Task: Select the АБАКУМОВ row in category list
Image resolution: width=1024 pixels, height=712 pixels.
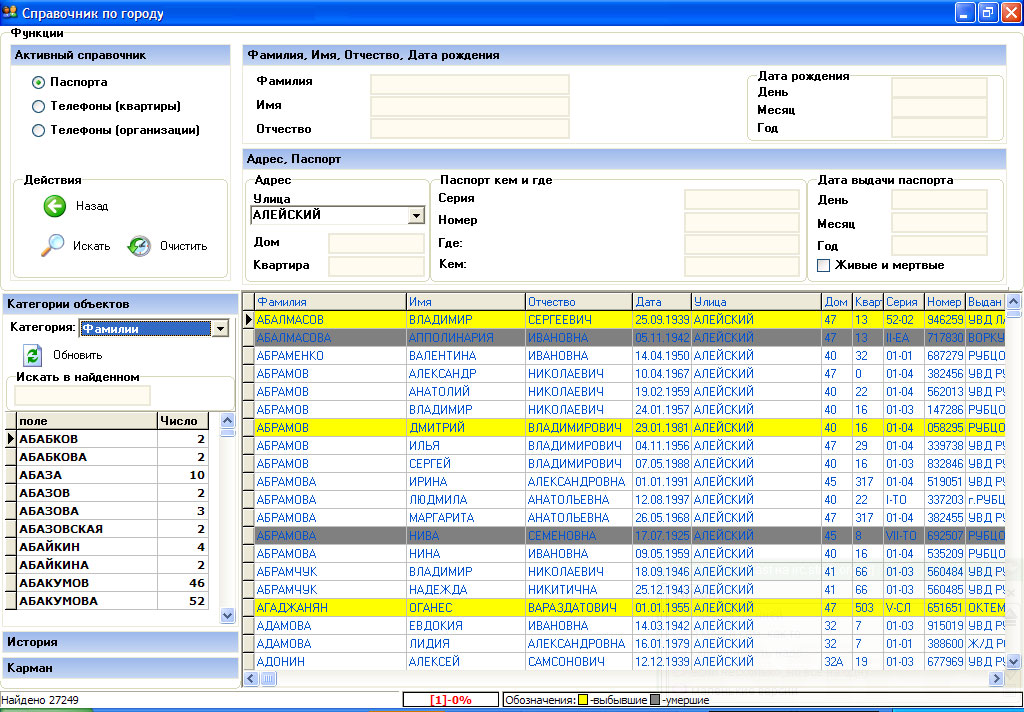Action: [54, 583]
